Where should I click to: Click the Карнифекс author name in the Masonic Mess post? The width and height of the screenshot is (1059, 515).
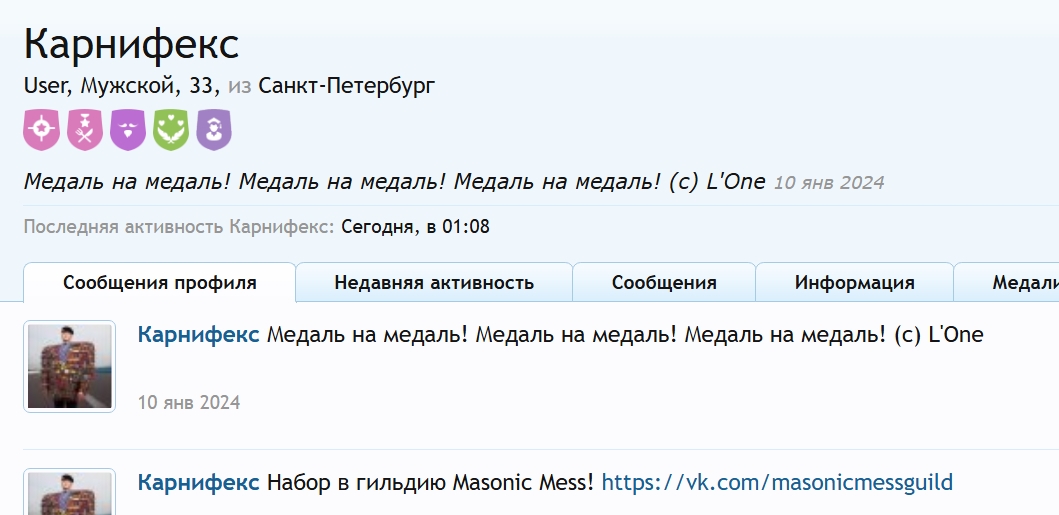199,483
